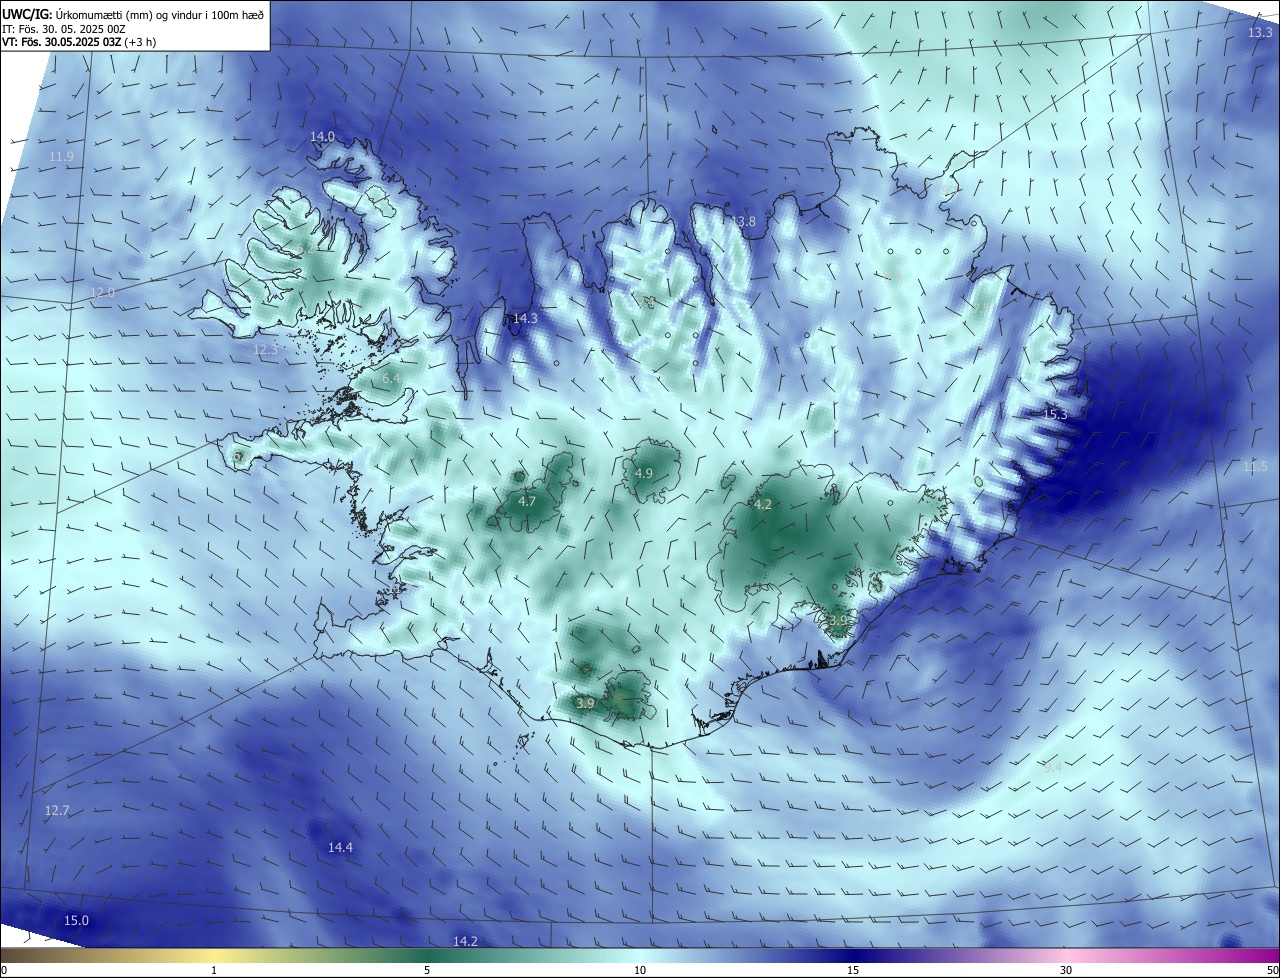
Task: Click the color scale tick label 5
Action: [427, 970]
